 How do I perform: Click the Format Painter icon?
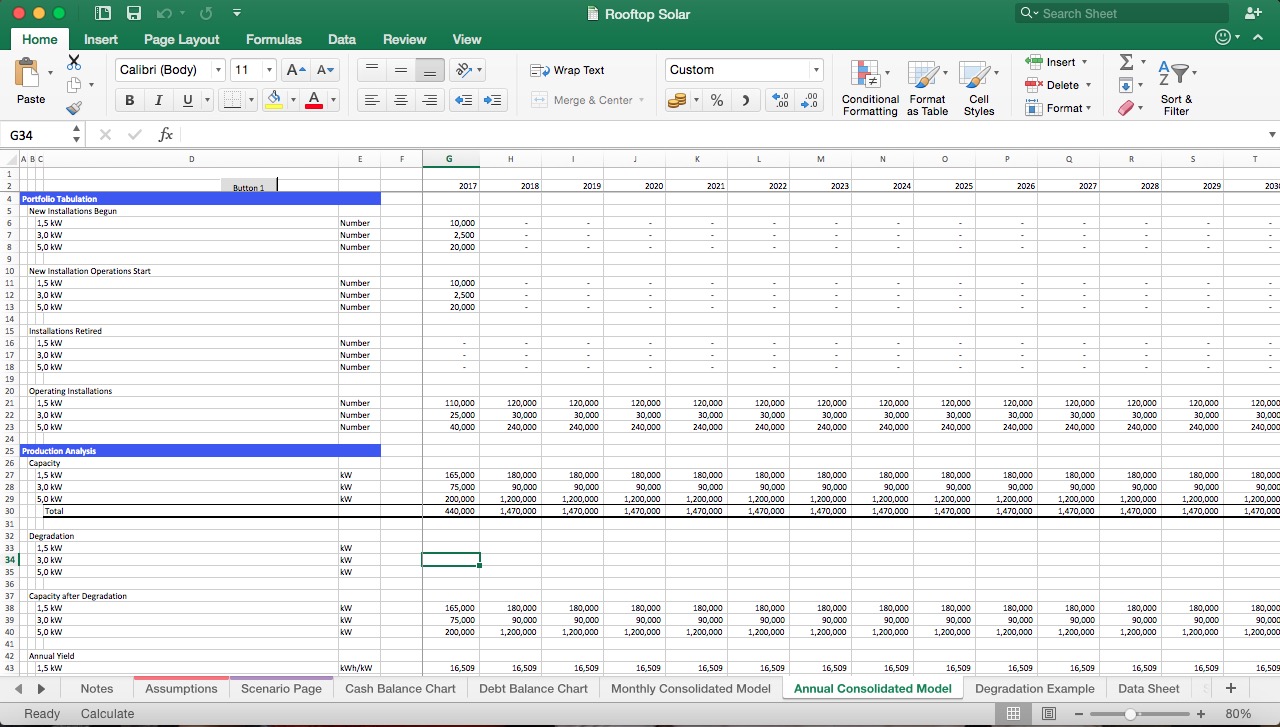pyautogui.click(x=75, y=107)
